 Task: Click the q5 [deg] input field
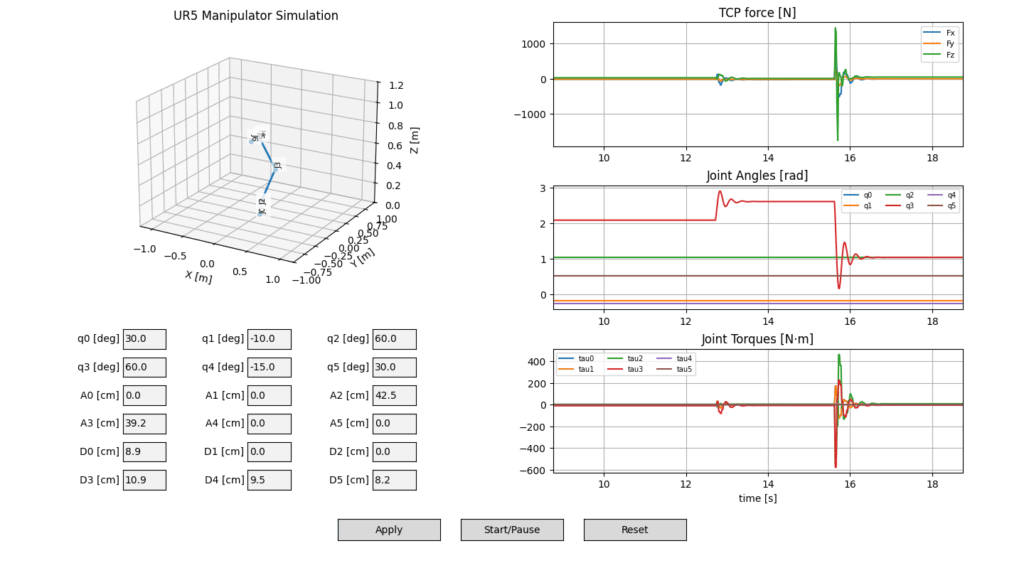393,367
